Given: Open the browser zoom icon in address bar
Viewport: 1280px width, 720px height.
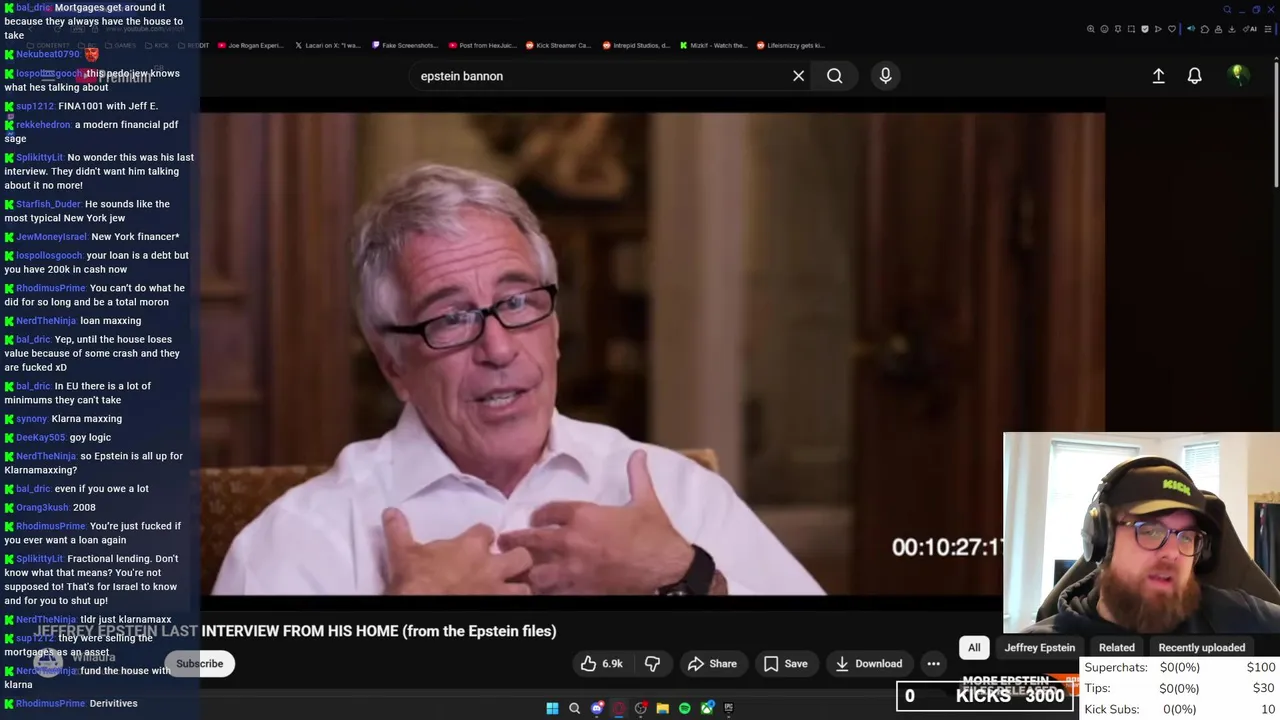Looking at the screenshot, I should pos(1091,29).
